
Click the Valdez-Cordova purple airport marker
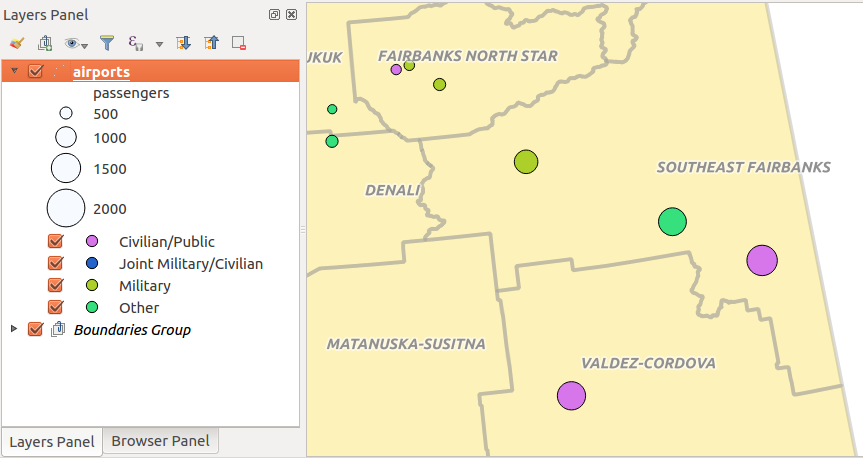[x=571, y=395]
